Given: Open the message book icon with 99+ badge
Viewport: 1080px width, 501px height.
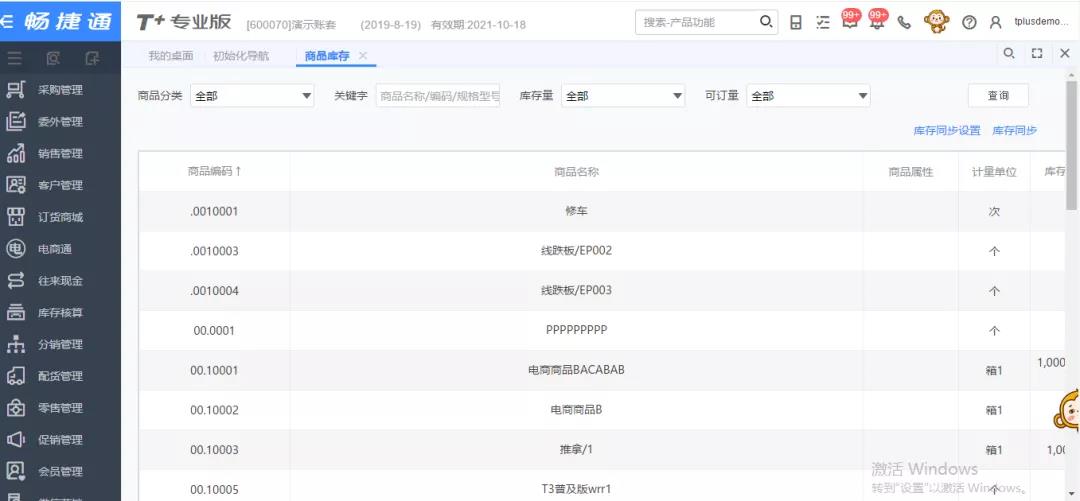Looking at the screenshot, I should click(x=851, y=20).
